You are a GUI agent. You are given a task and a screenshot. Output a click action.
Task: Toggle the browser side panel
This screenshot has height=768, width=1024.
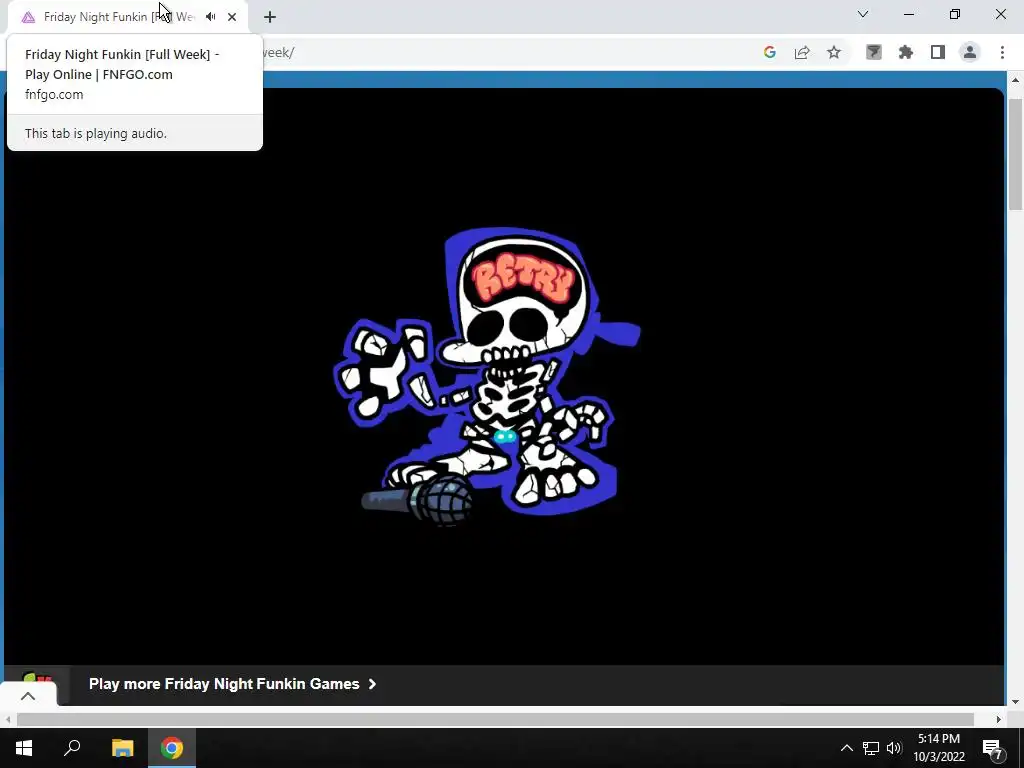click(938, 52)
